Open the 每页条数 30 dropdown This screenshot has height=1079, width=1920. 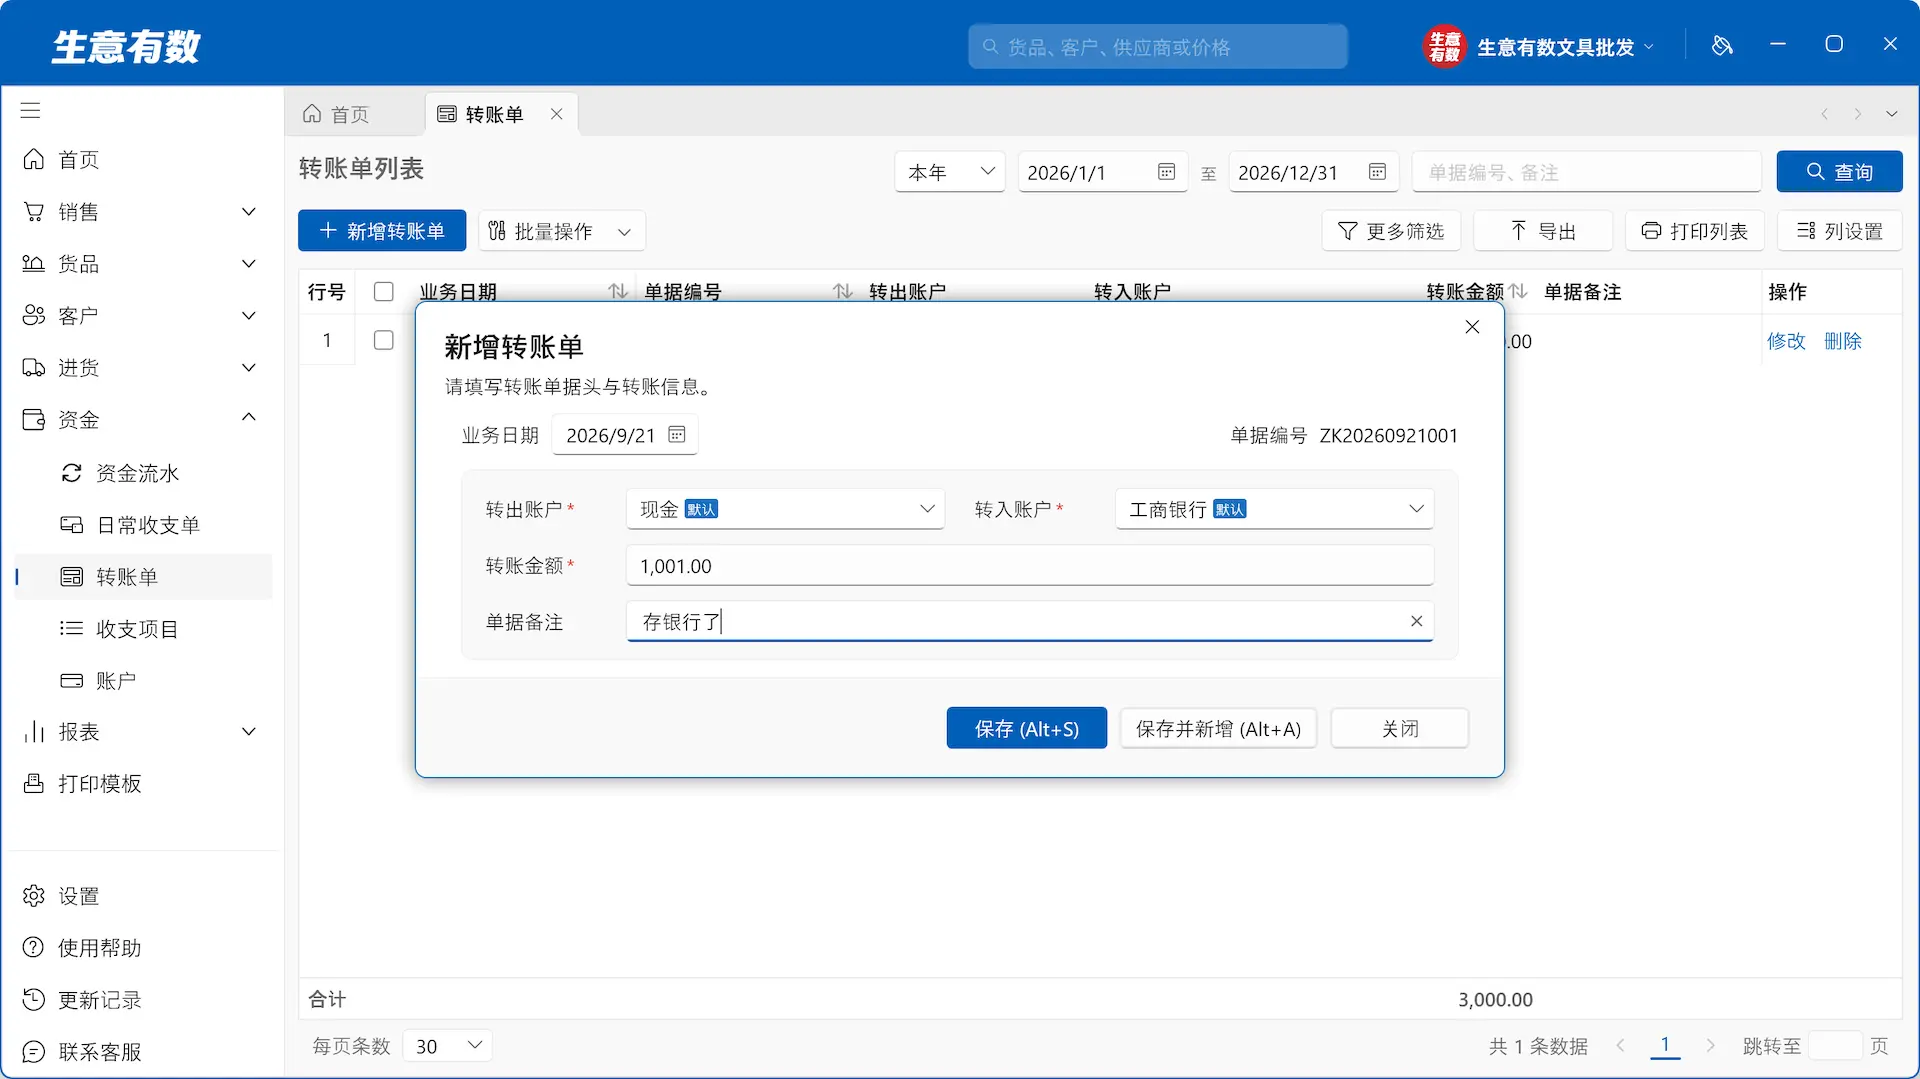448,1046
